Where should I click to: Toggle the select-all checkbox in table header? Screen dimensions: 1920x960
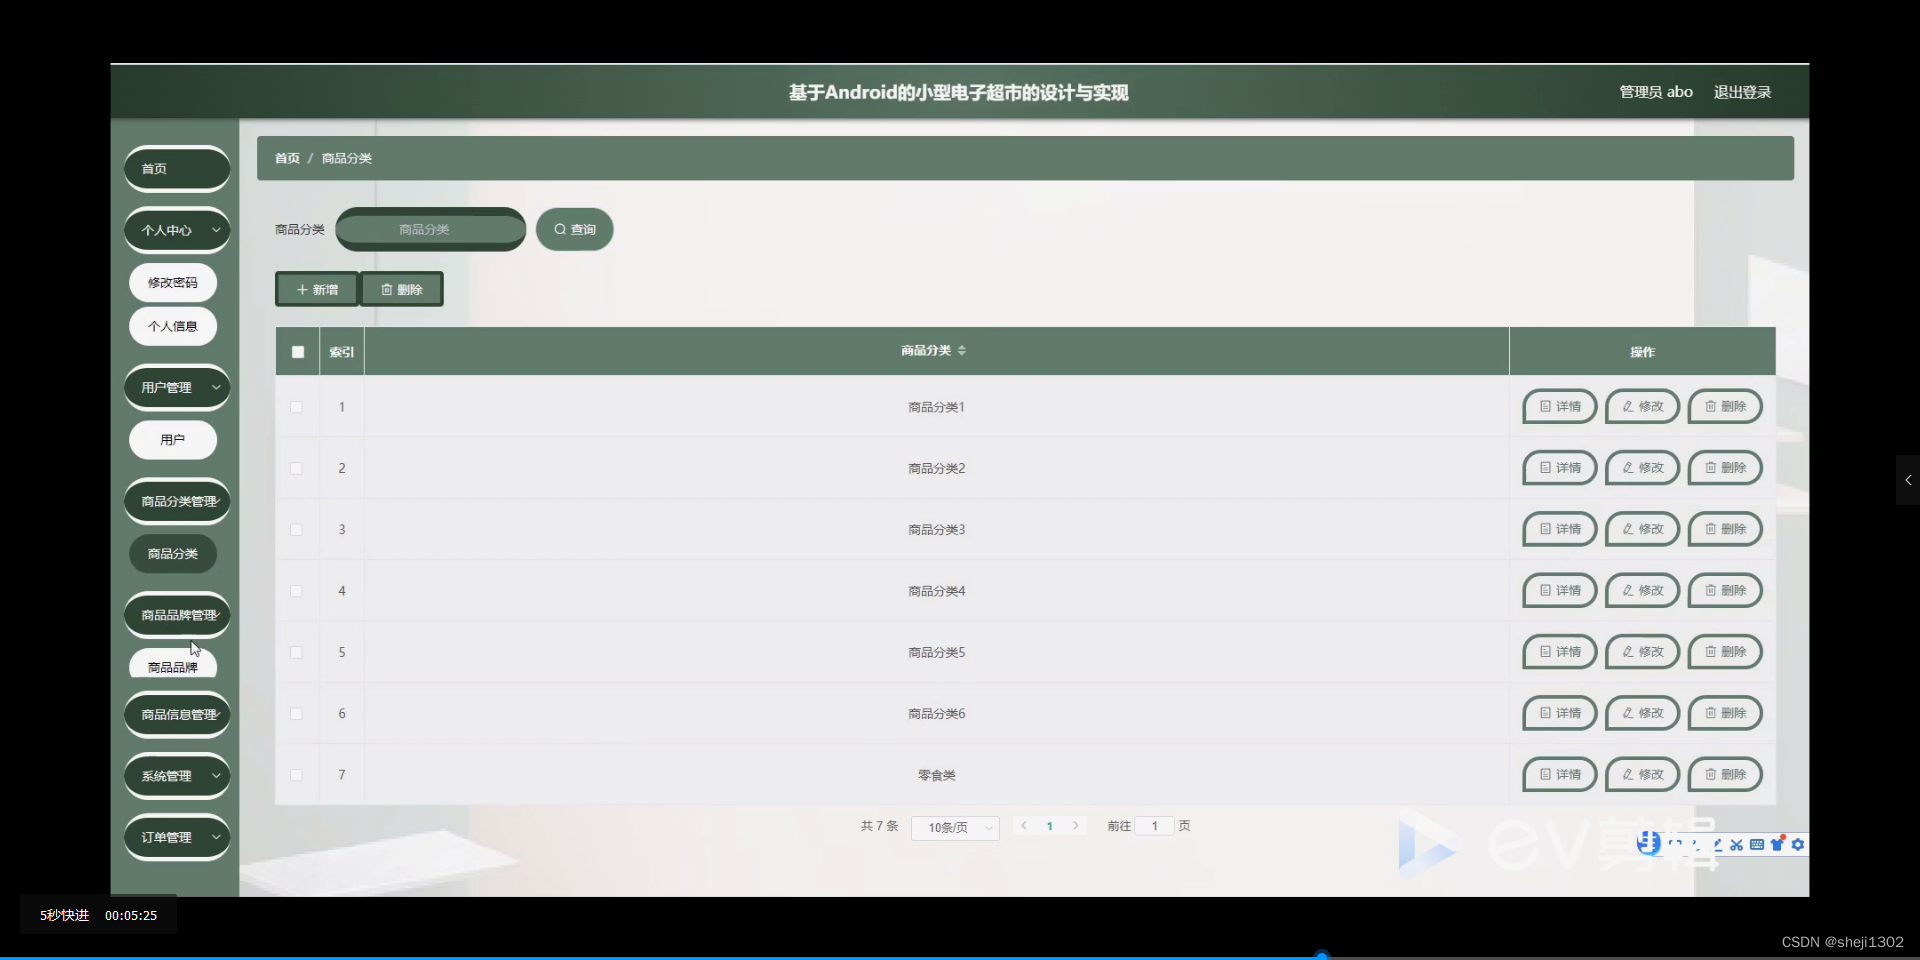tap(296, 351)
